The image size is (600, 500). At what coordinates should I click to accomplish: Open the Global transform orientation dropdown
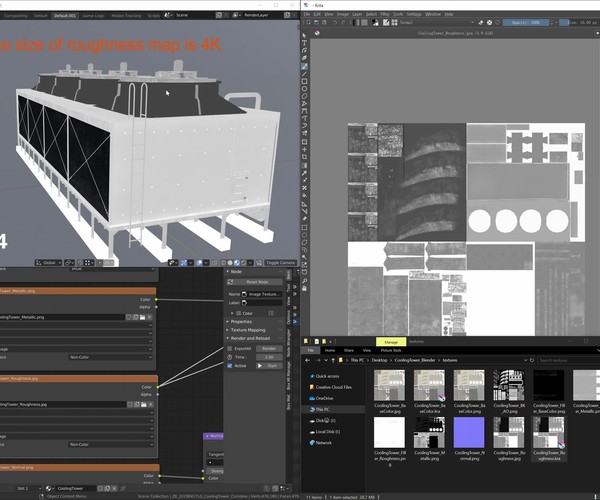coord(49,263)
